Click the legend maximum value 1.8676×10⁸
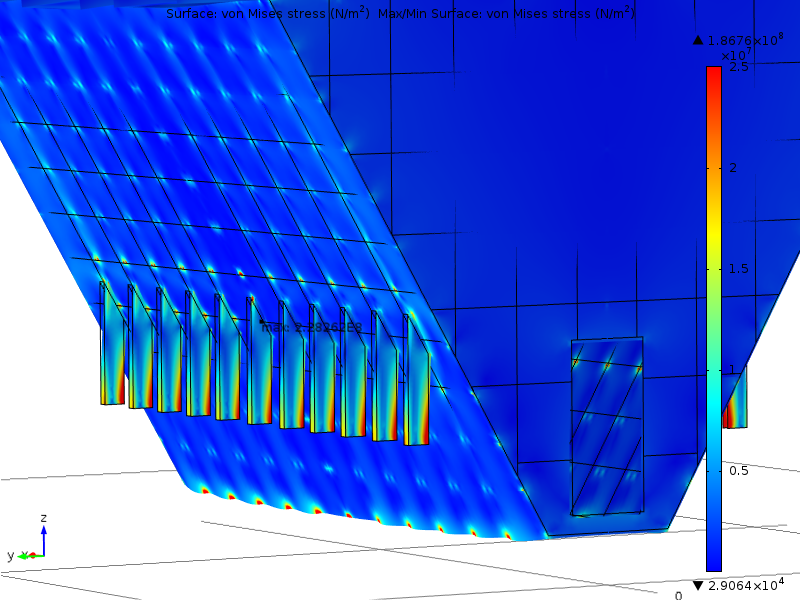The height and width of the screenshot is (600, 800). click(745, 40)
